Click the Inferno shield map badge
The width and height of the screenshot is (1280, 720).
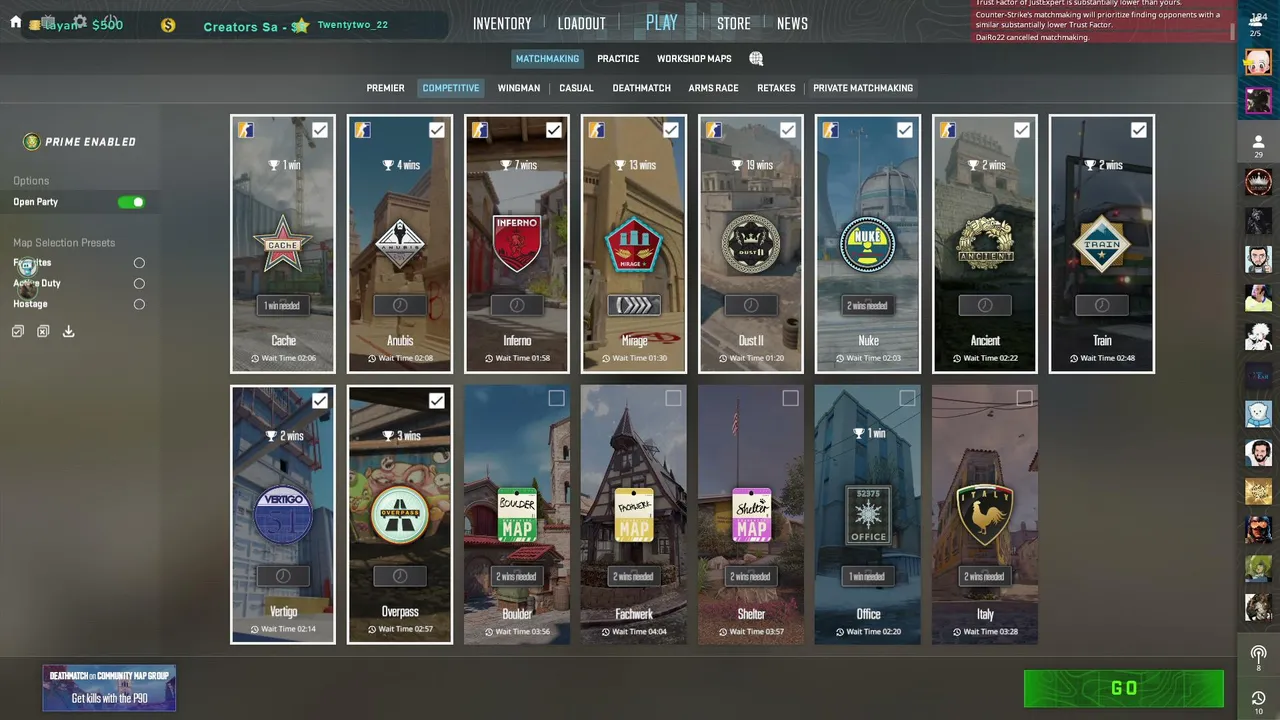tap(517, 244)
